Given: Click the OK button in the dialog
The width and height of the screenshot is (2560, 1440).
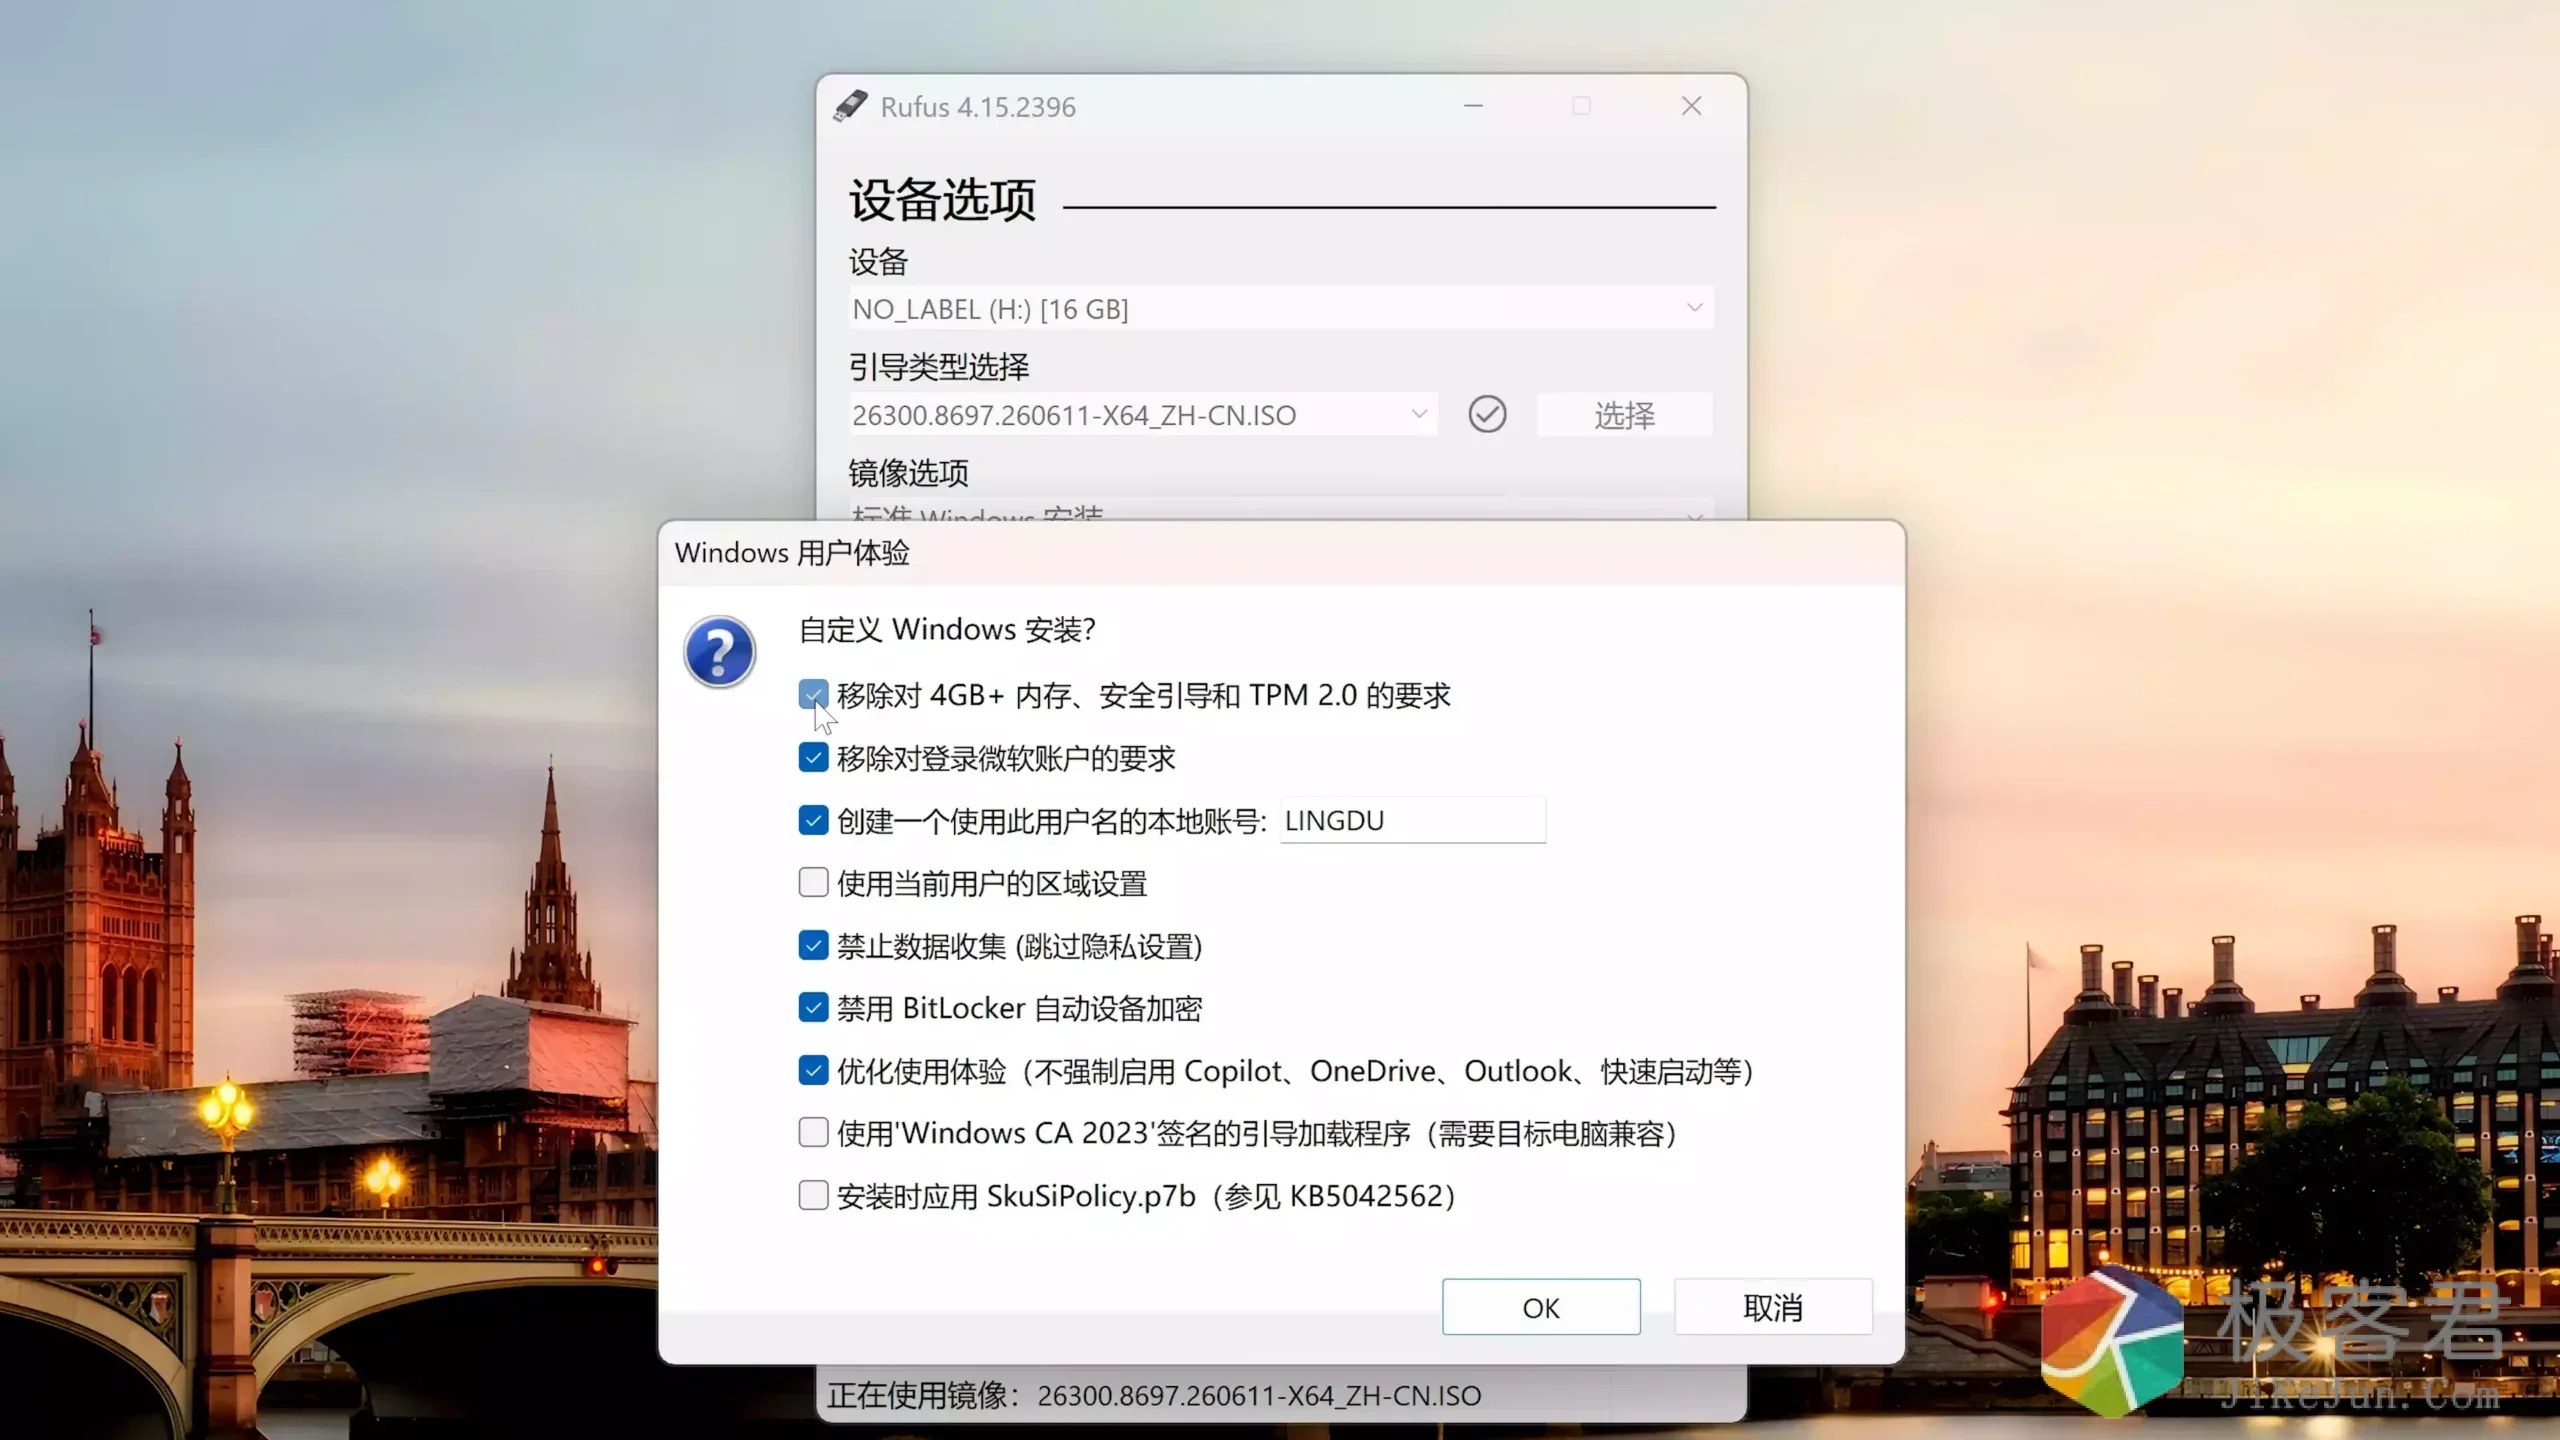Looking at the screenshot, I should click(1541, 1307).
